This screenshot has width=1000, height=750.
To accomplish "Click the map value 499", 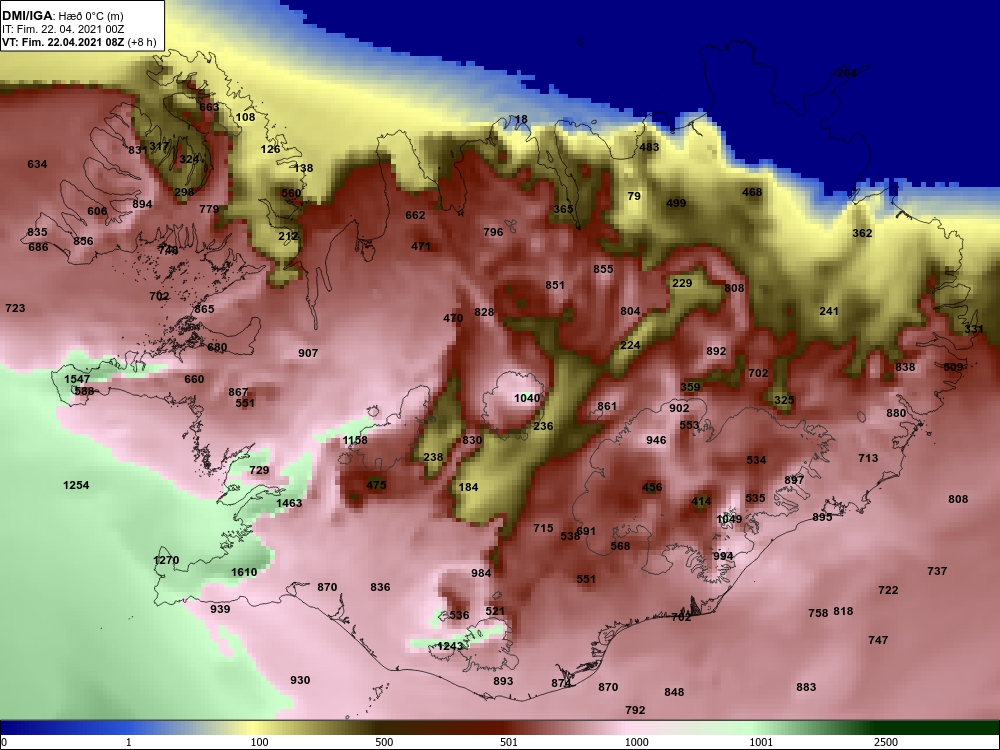I will 676,203.
